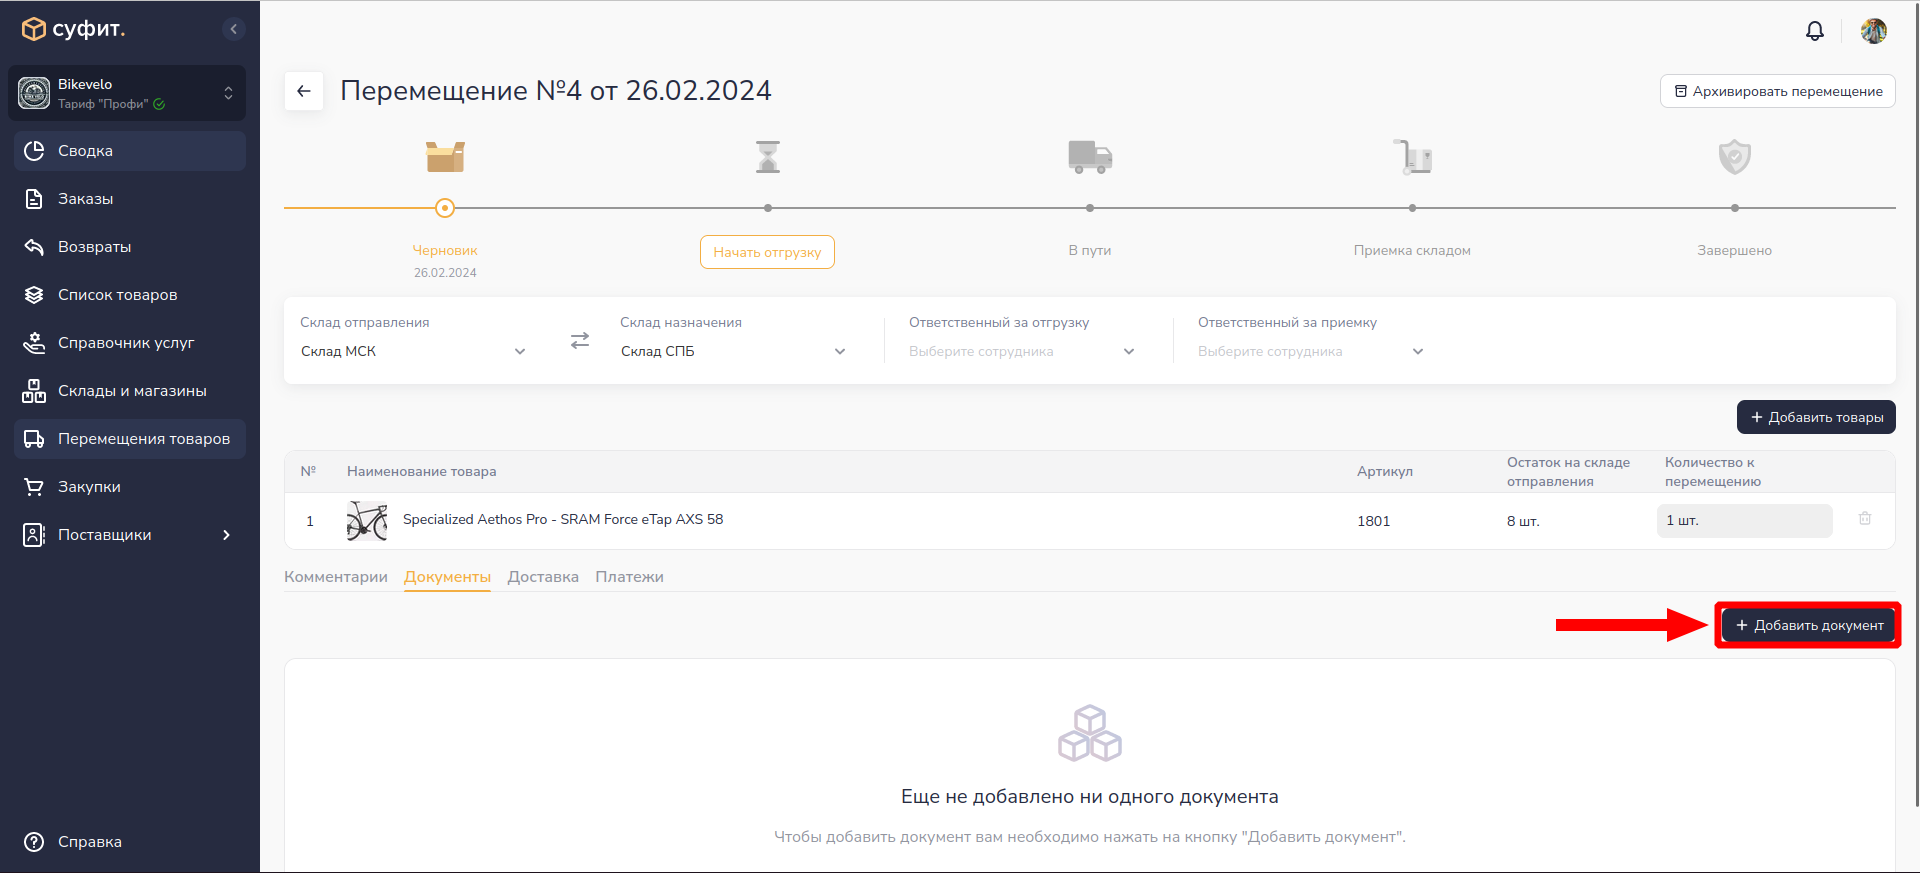Swap warehouses with the exchange arrows icon
Viewport: 1920px width, 873px height.
[x=580, y=341]
